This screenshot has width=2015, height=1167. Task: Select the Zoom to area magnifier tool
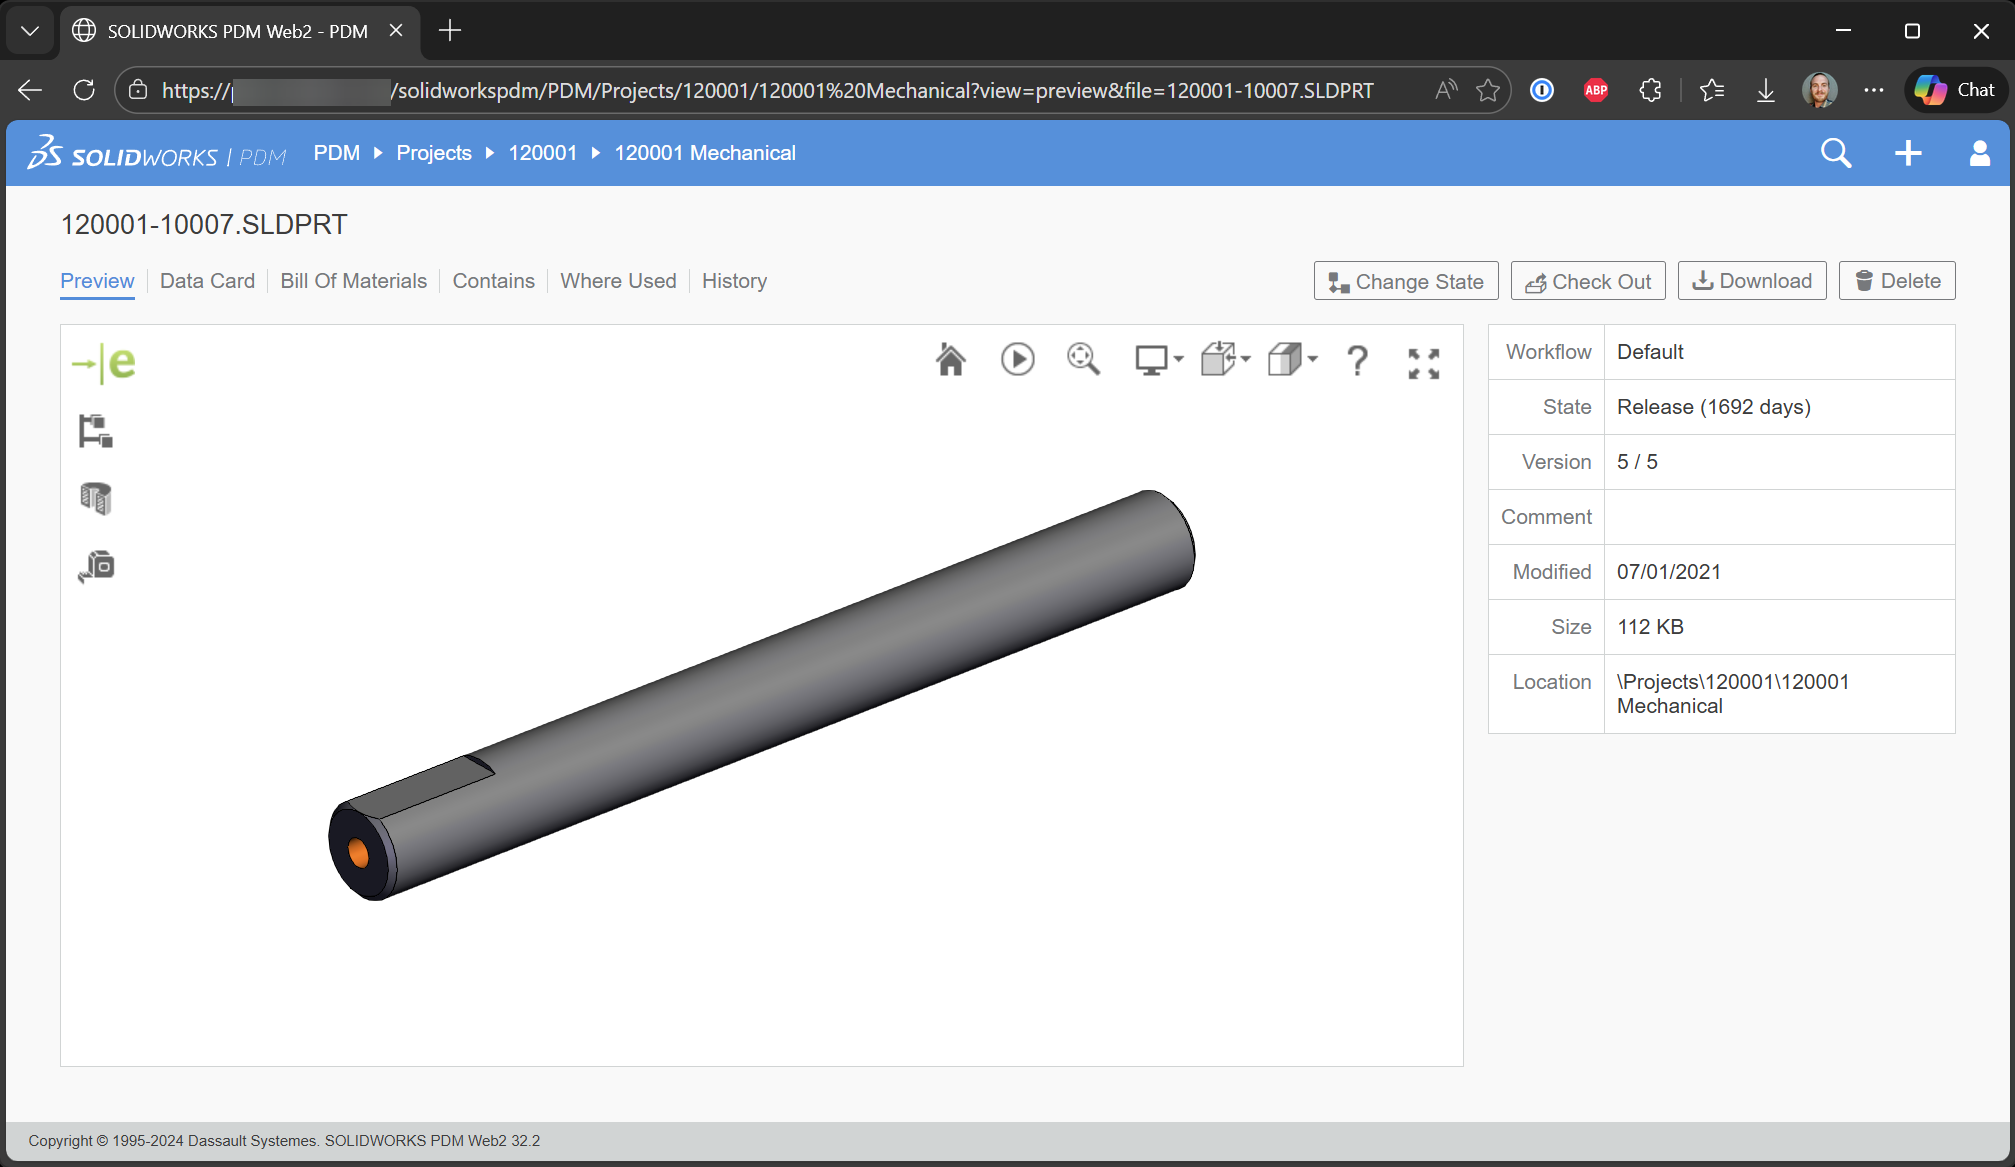pos(1083,359)
